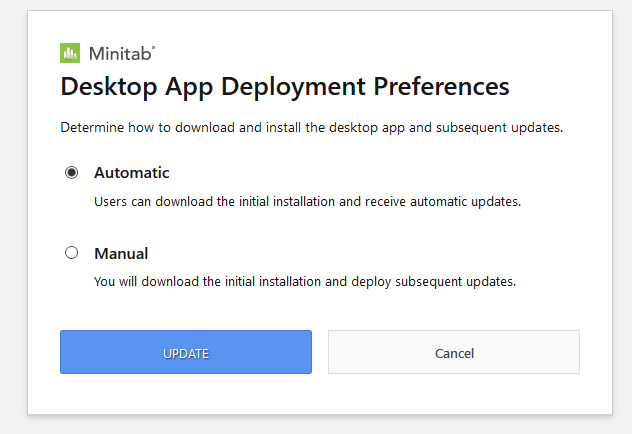
Task: Click the 'Determine how to download' description
Action: [x=311, y=127]
